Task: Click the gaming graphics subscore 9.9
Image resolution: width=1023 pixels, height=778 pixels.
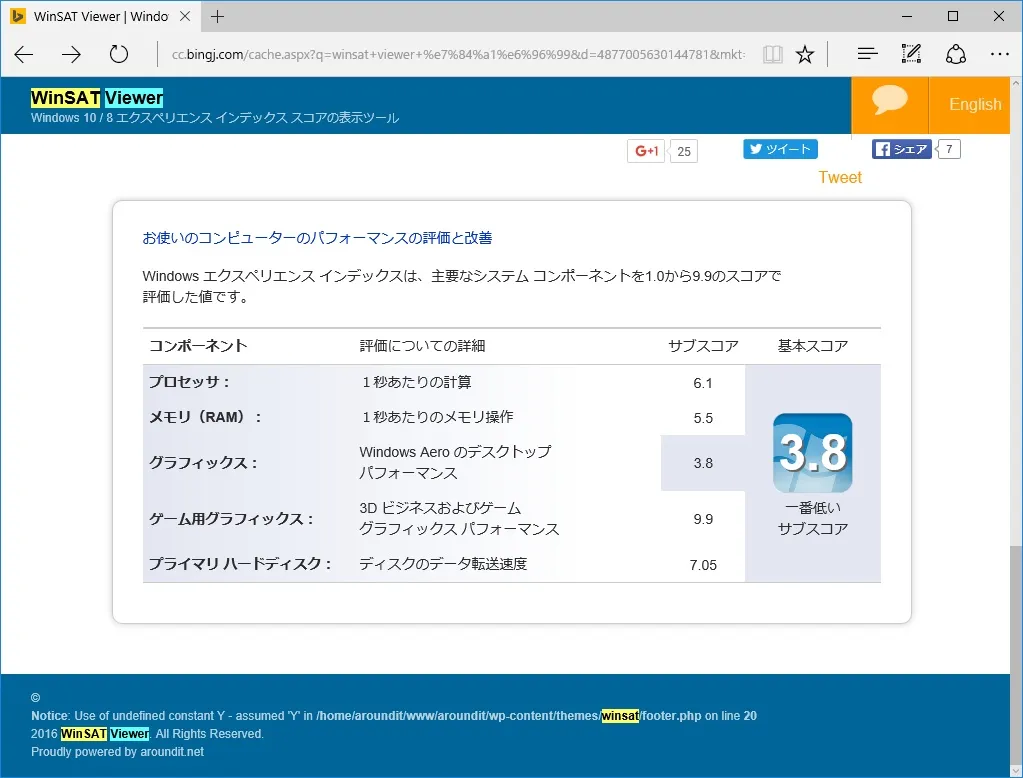Action: point(703,520)
